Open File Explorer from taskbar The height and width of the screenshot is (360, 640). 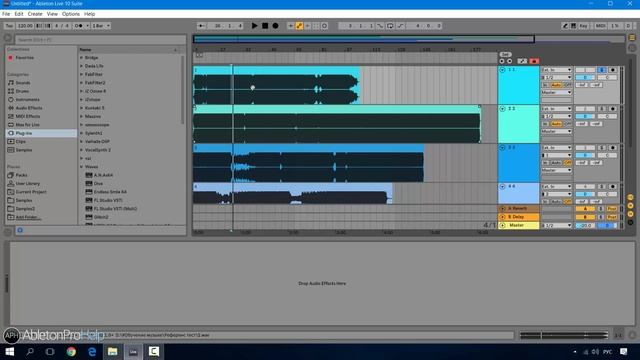tap(113, 351)
